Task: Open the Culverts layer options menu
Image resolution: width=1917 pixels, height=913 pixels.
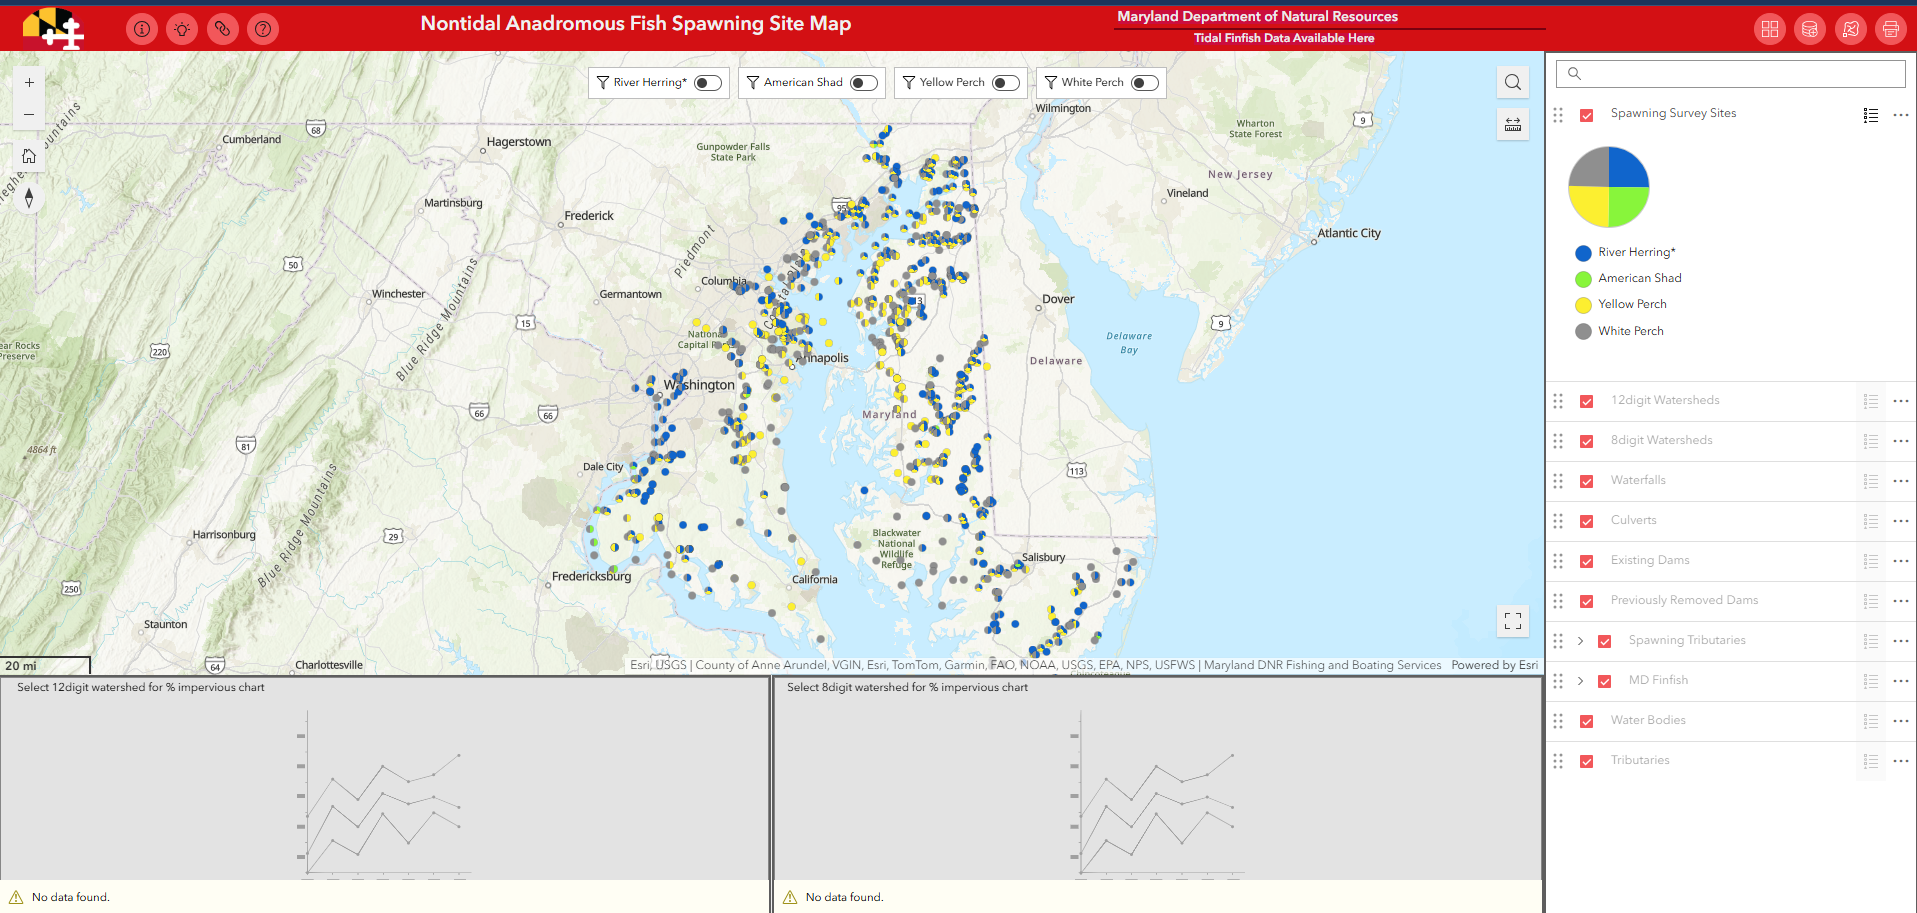Action: click(1901, 521)
